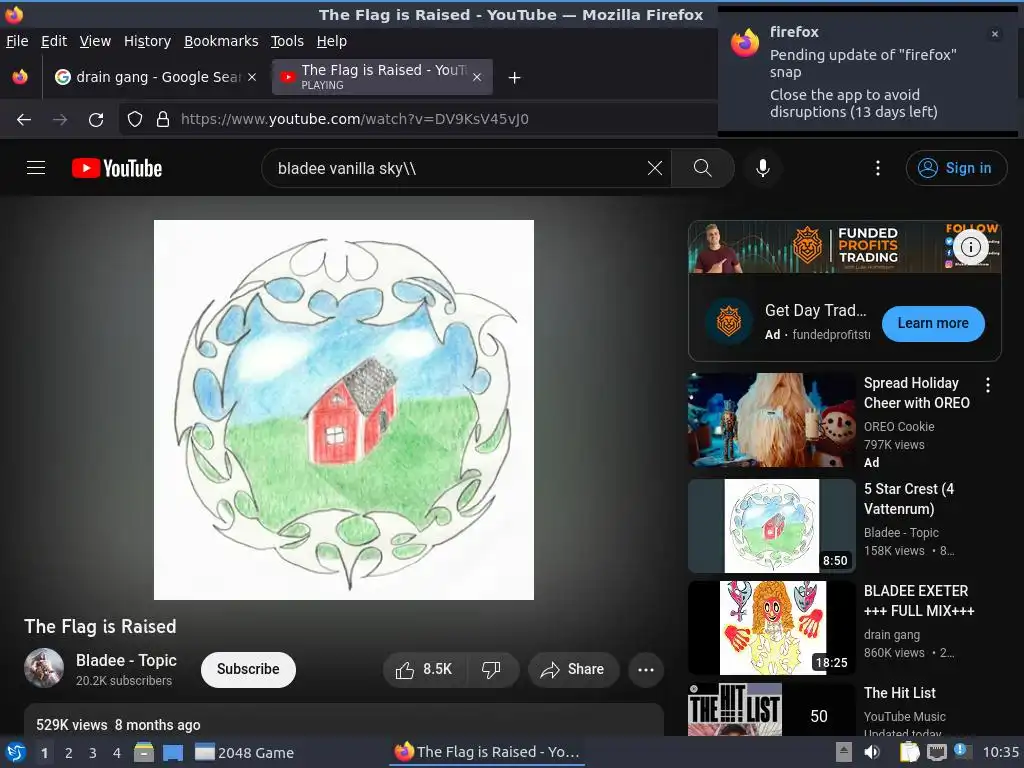Open 2048 Game window from taskbar
This screenshot has height=768, width=1024.
tap(245, 752)
